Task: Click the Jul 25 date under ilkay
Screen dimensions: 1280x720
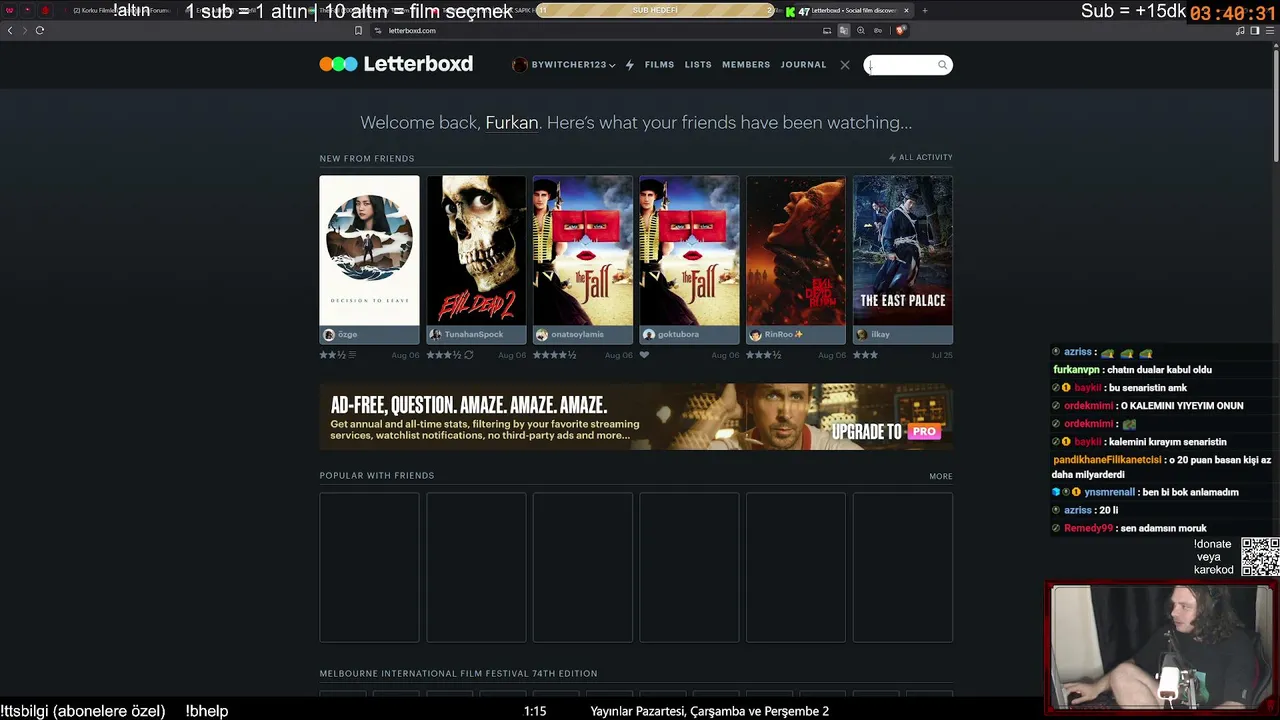Action: tap(942, 355)
